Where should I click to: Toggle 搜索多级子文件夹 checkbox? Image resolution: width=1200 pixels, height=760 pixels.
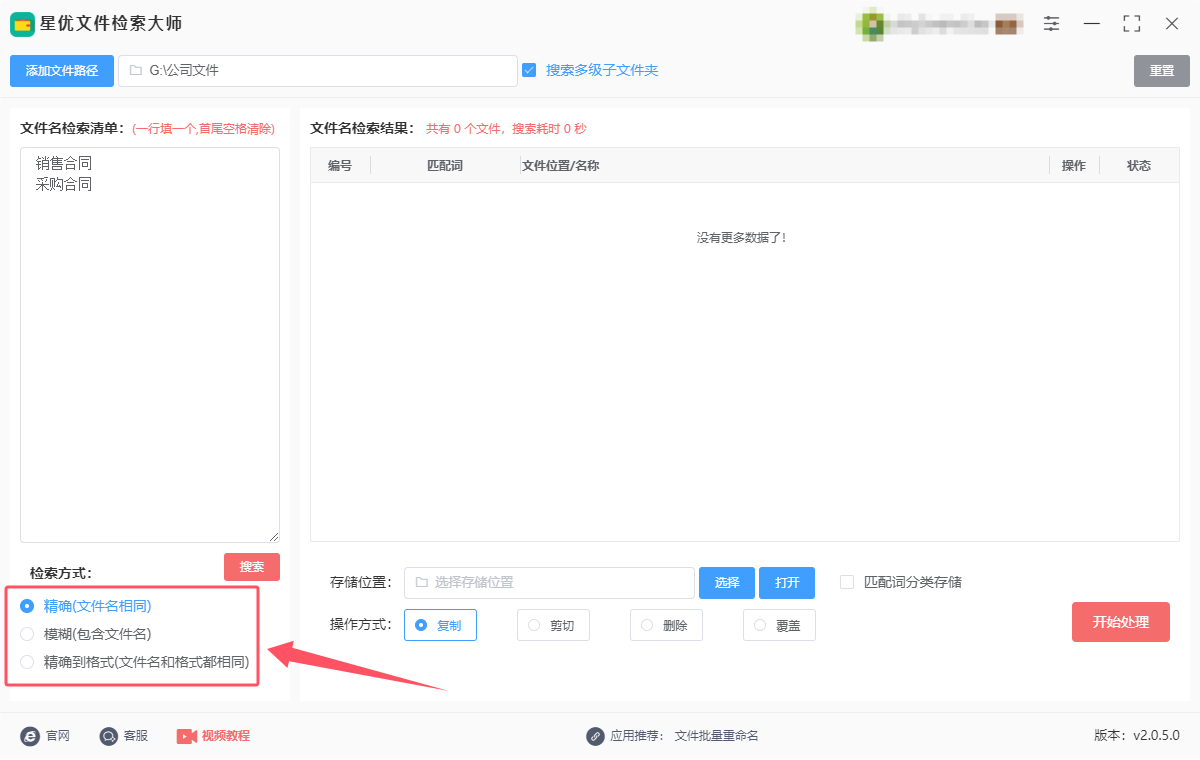point(529,70)
